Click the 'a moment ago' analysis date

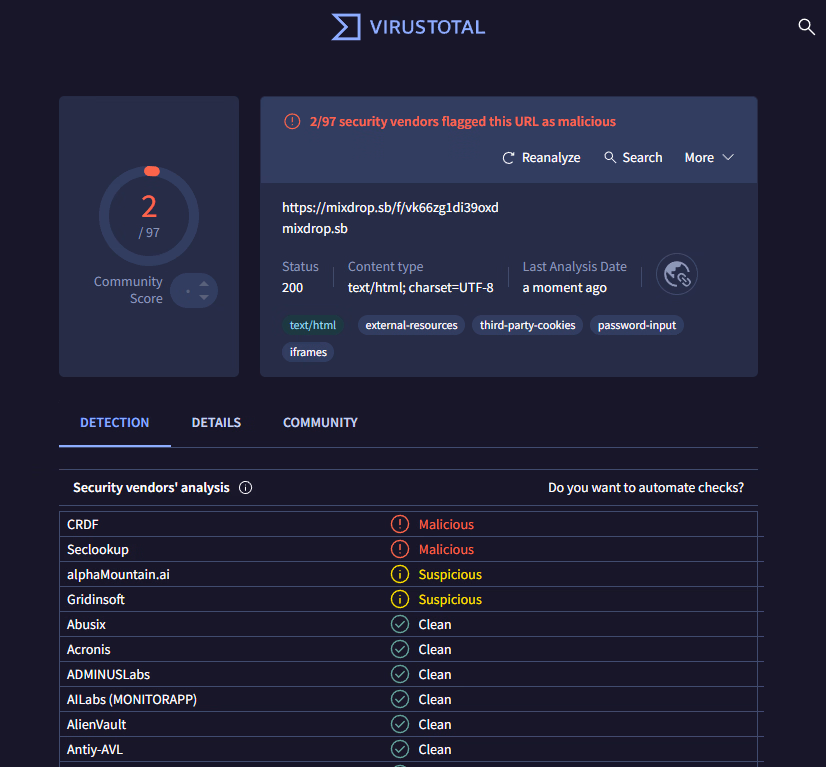coord(564,288)
